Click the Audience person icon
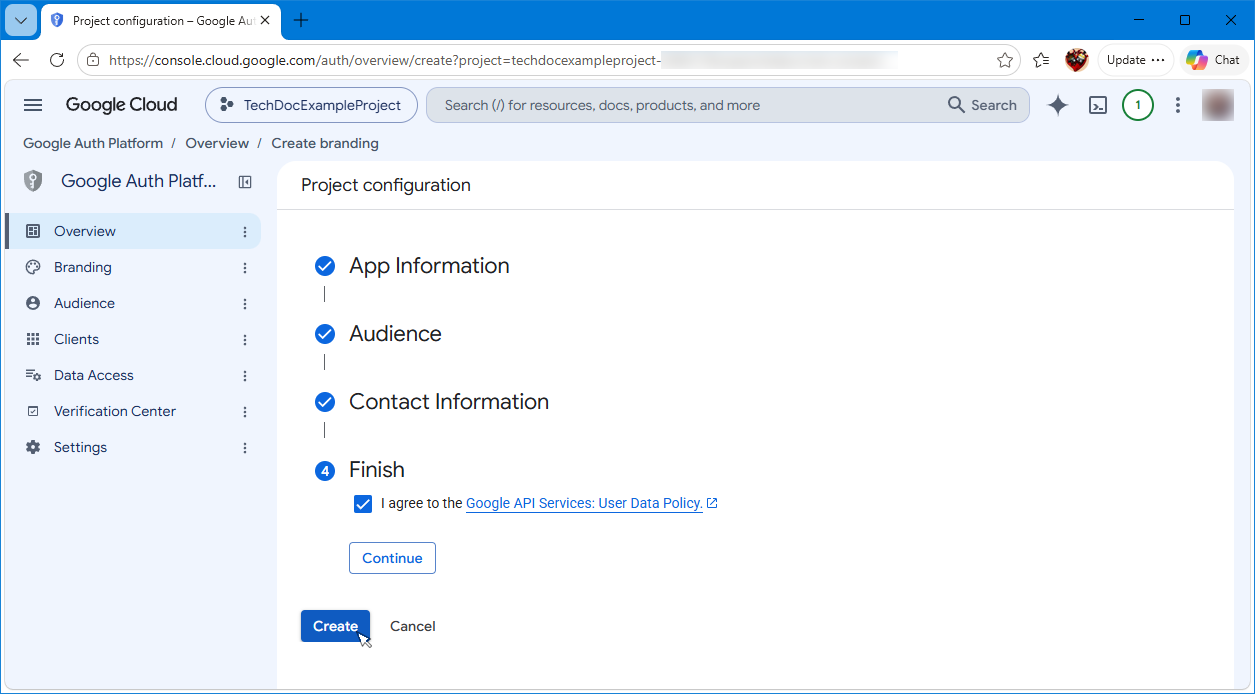 [x=33, y=303]
